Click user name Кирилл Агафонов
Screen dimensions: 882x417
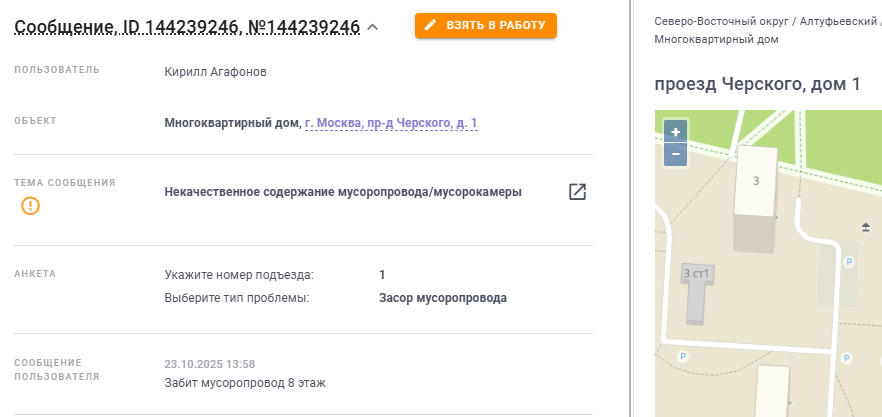coord(215,71)
